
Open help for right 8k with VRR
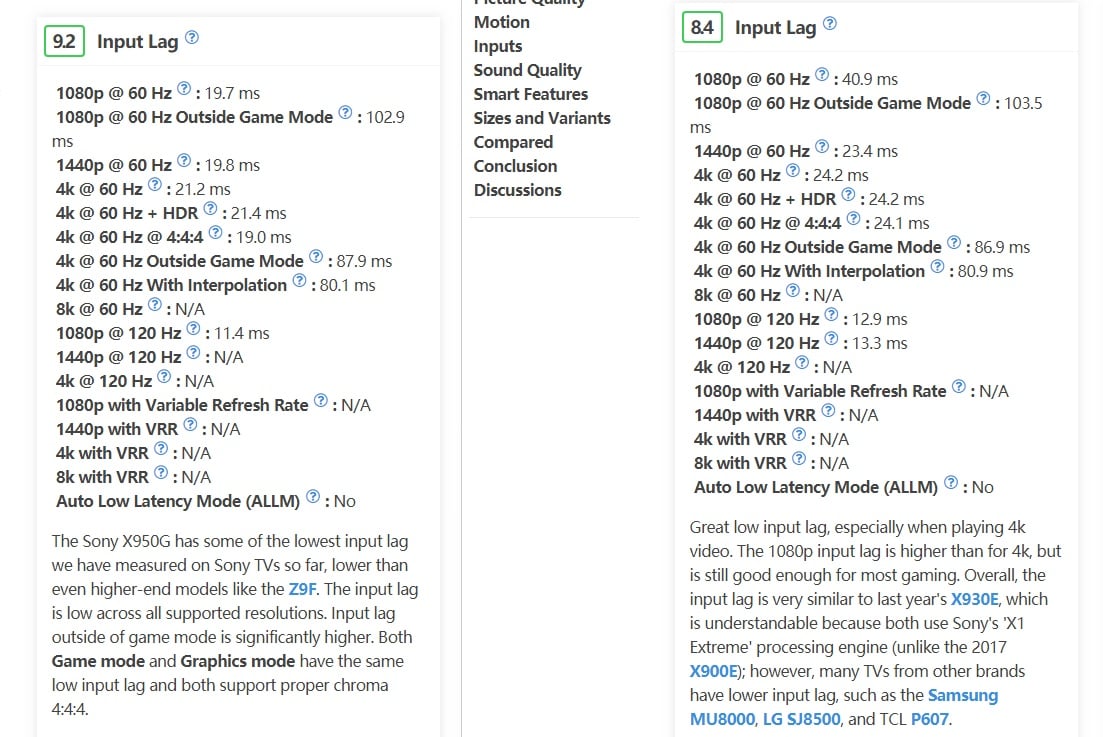(x=798, y=459)
